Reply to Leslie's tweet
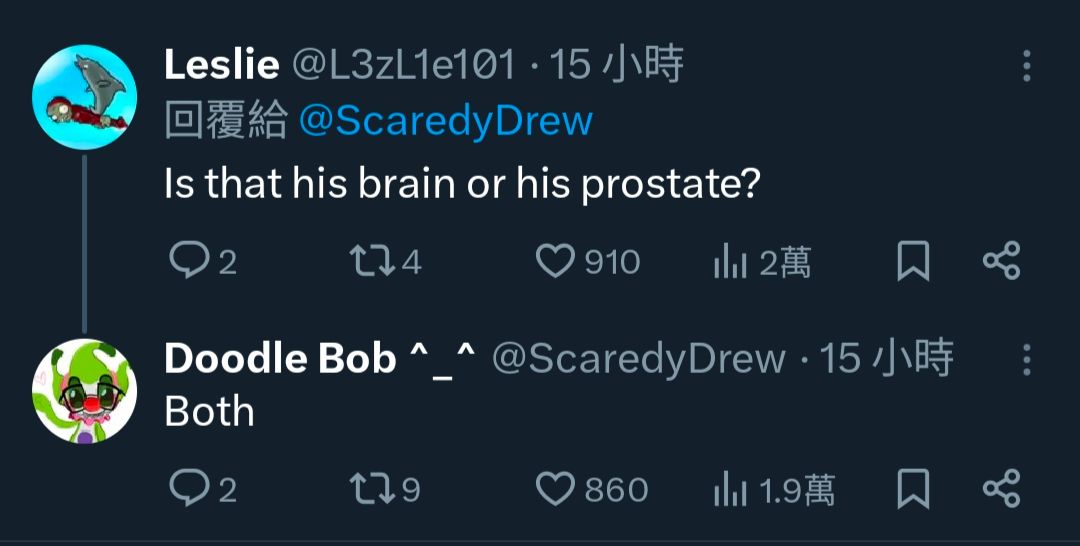The image size is (1080, 546). coord(188,262)
